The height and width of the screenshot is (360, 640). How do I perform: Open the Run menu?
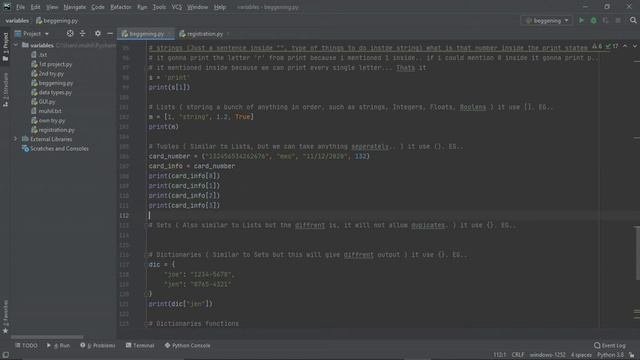142,7
